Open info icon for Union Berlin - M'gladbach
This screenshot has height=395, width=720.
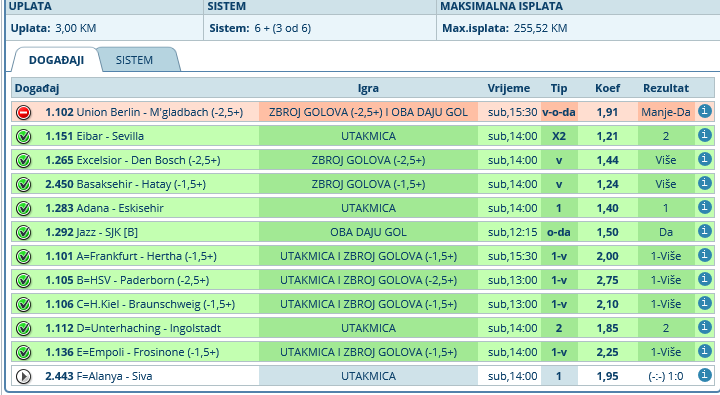705,111
